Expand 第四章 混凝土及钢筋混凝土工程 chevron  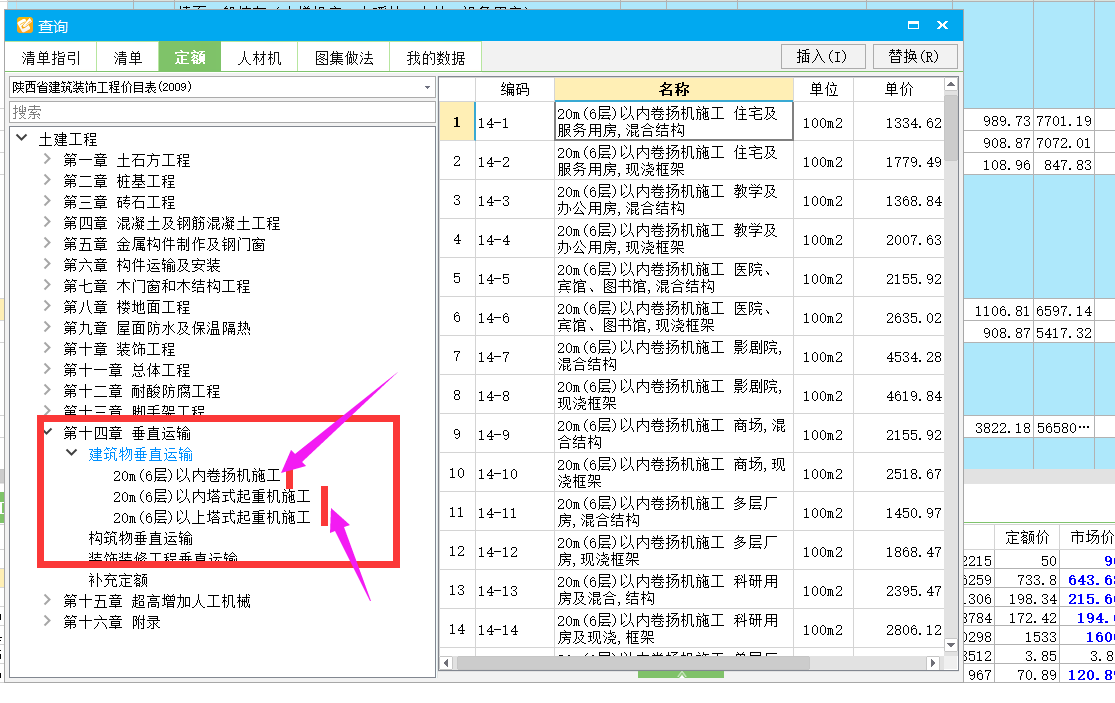[x=48, y=222]
